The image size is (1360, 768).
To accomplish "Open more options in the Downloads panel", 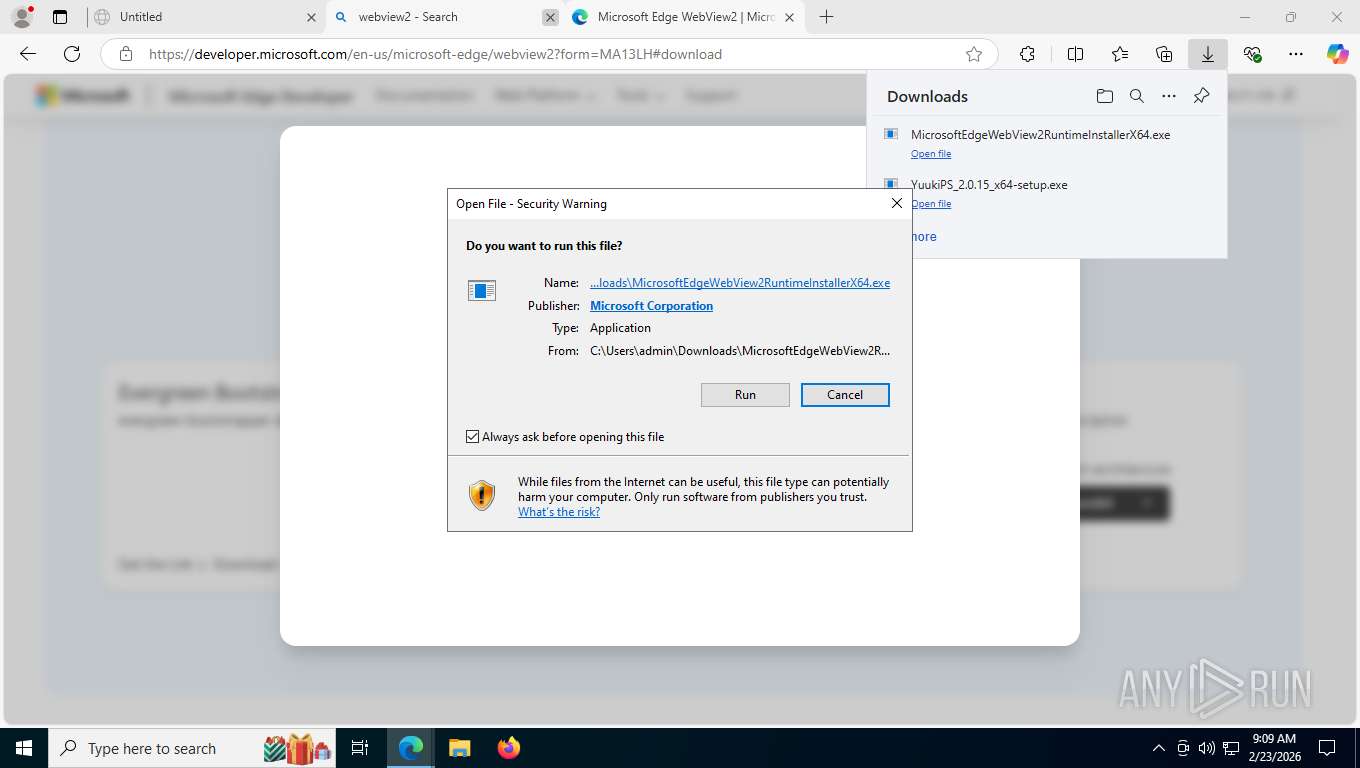I will tap(1169, 96).
